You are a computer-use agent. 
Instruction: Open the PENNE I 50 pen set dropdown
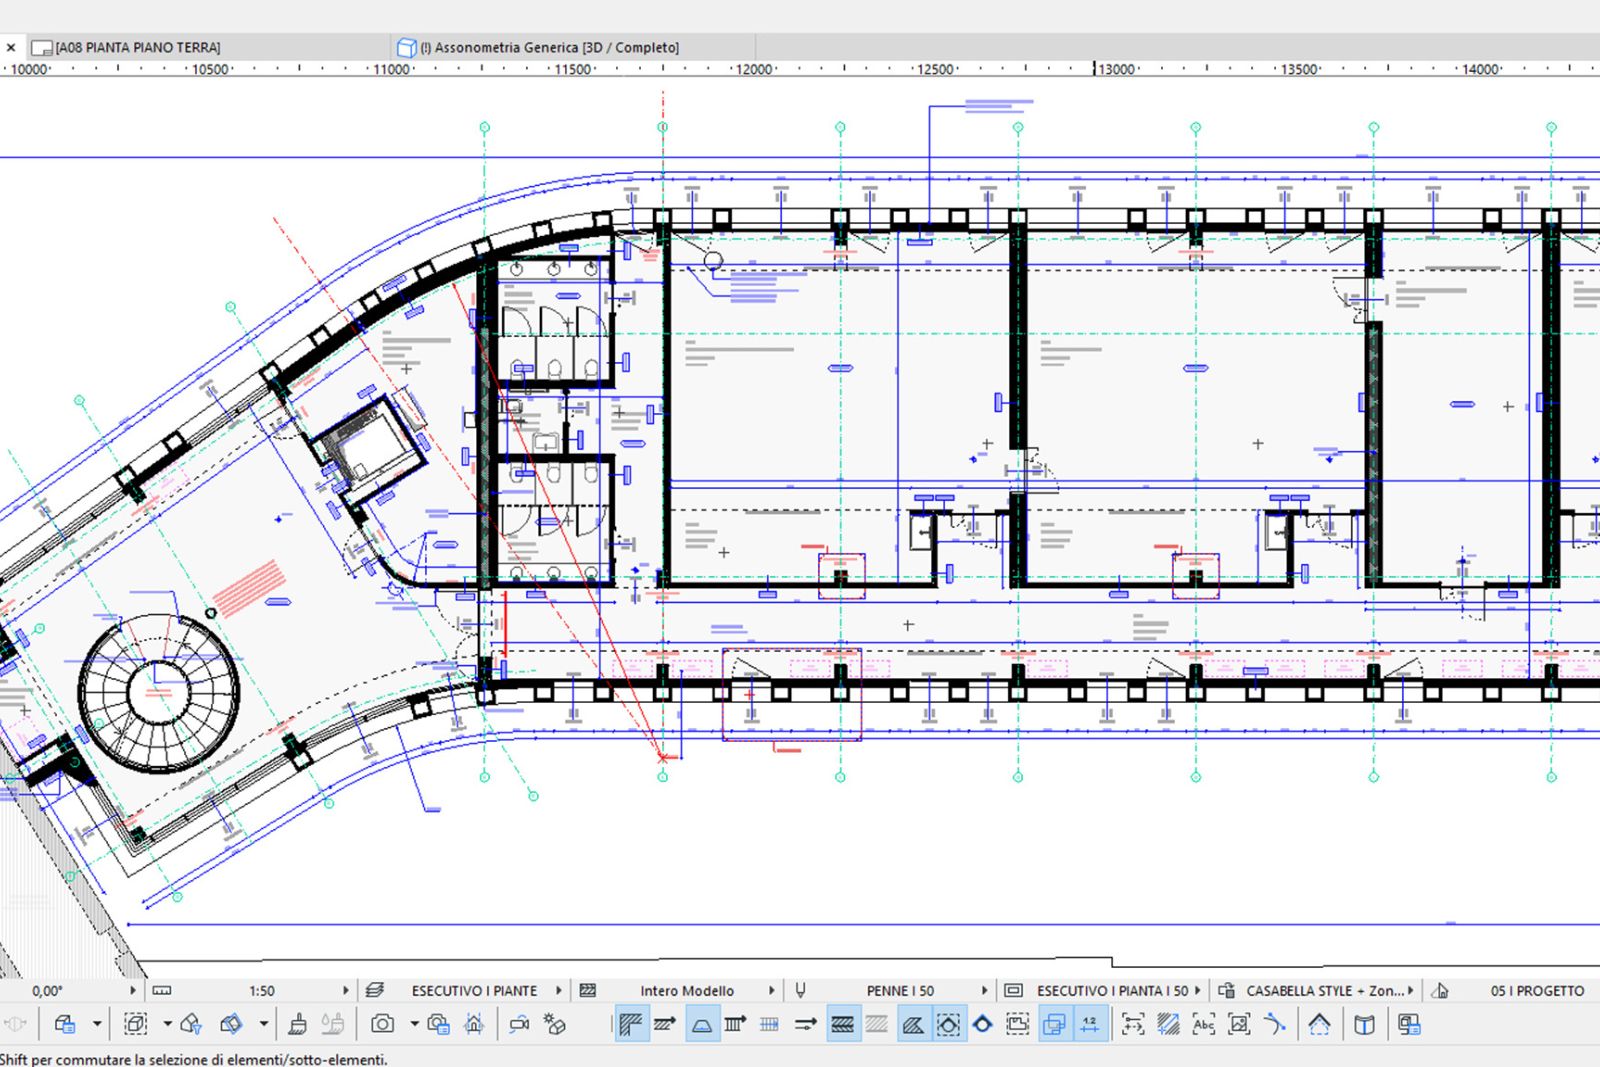coord(900,990)
